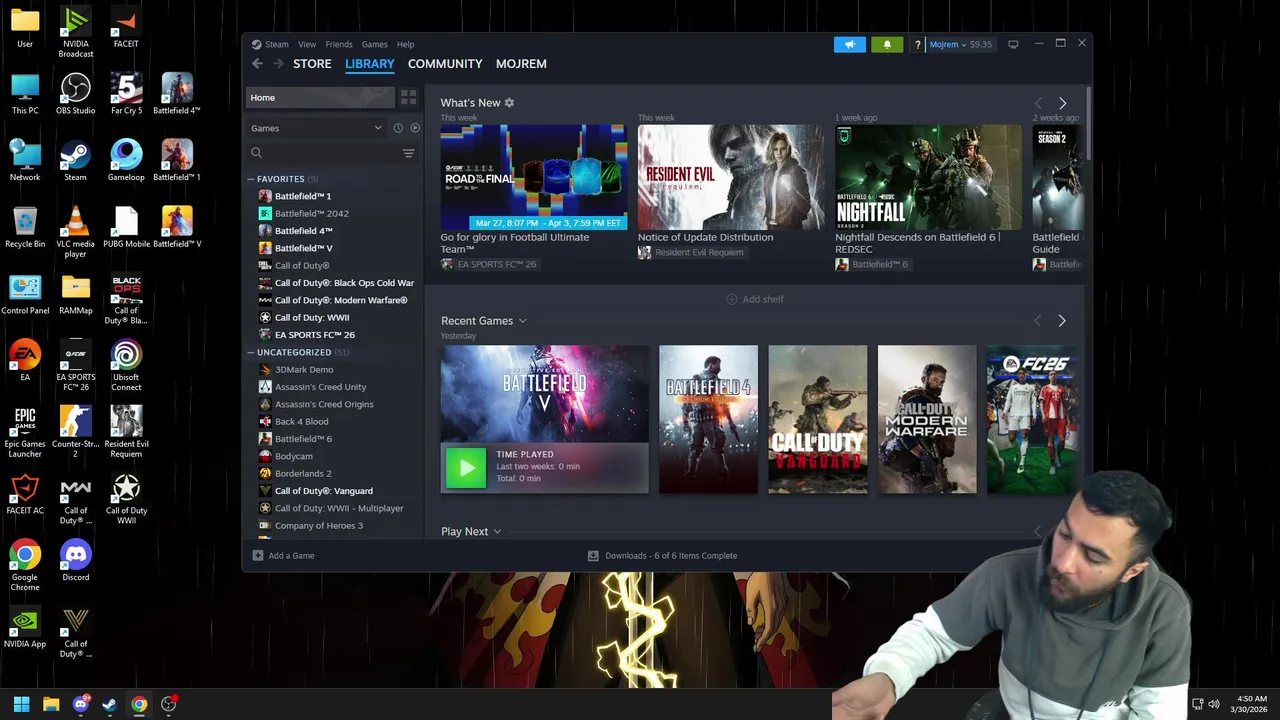
Task: Expand Play Next shelf dropdown
Action: (x=497, y=532)
